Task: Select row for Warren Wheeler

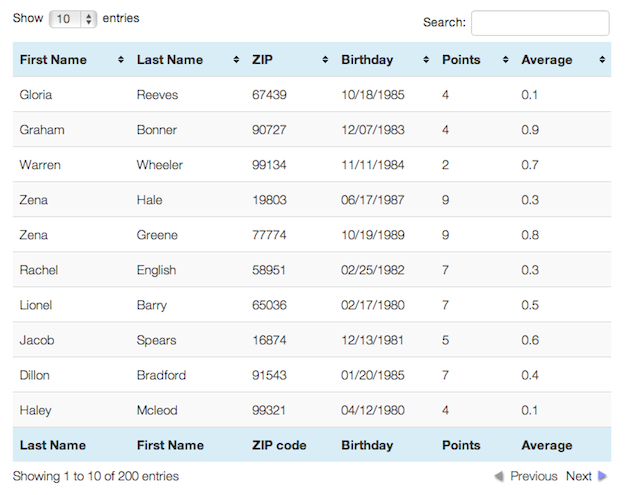Action: [311, 165]
